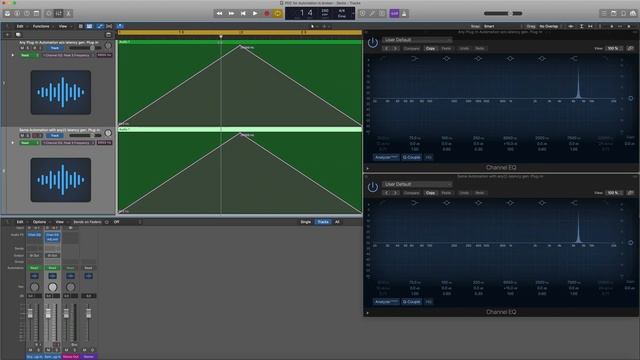Open Mixer Options menu

click(40, 222)
